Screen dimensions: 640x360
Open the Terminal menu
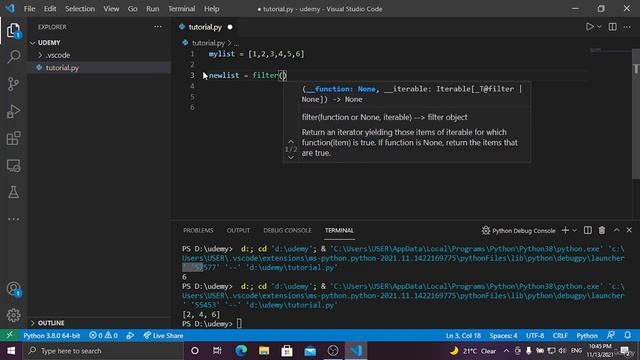pos(182,9)
